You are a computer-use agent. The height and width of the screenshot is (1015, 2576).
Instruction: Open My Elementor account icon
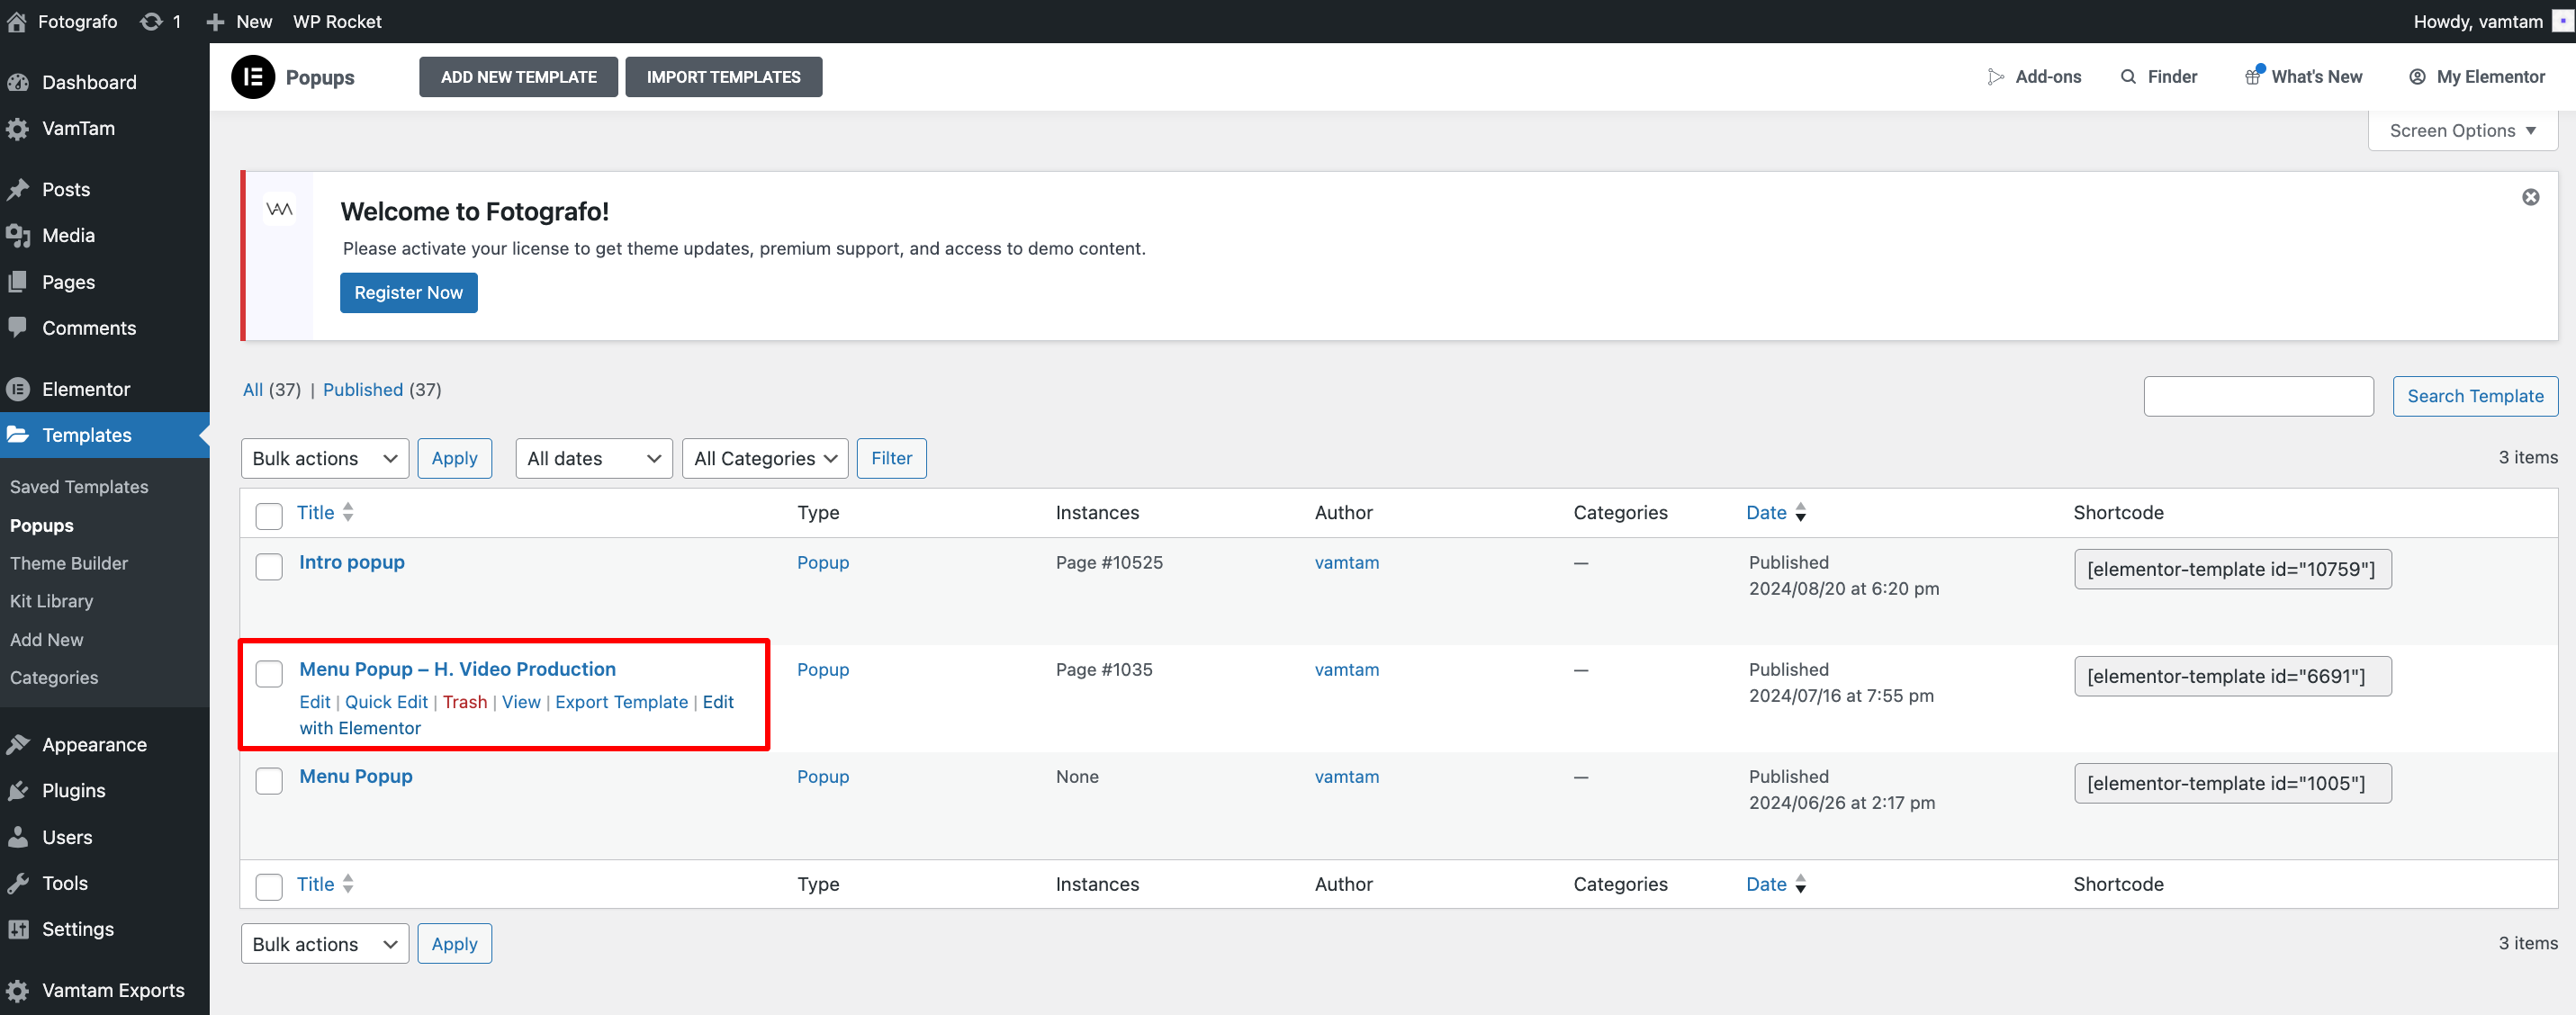2417,77
